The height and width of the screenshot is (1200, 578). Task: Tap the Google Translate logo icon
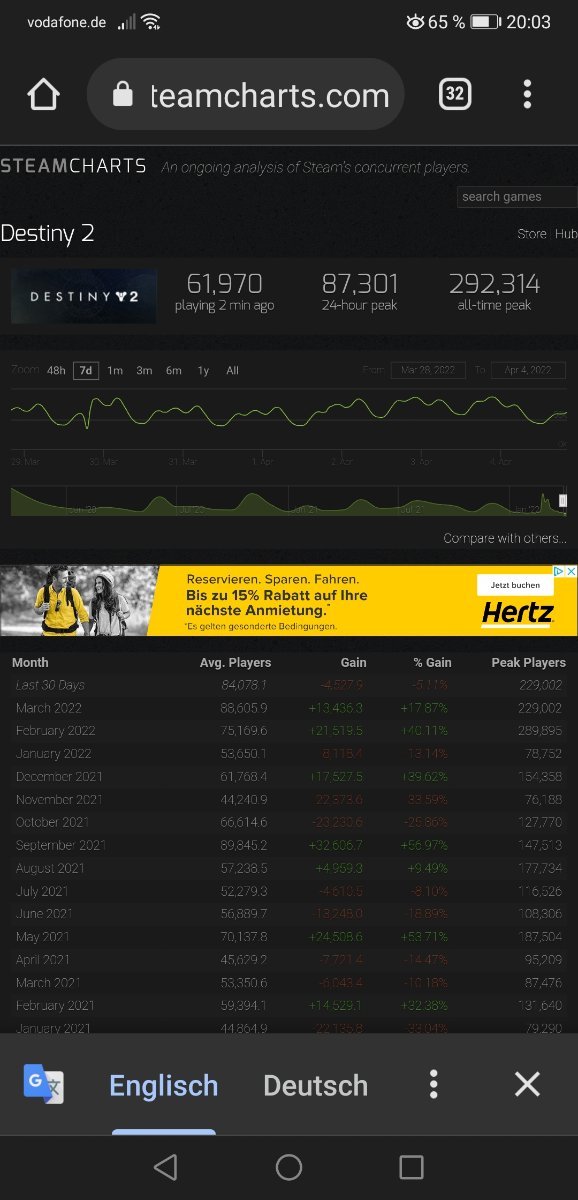point(43,1084)
